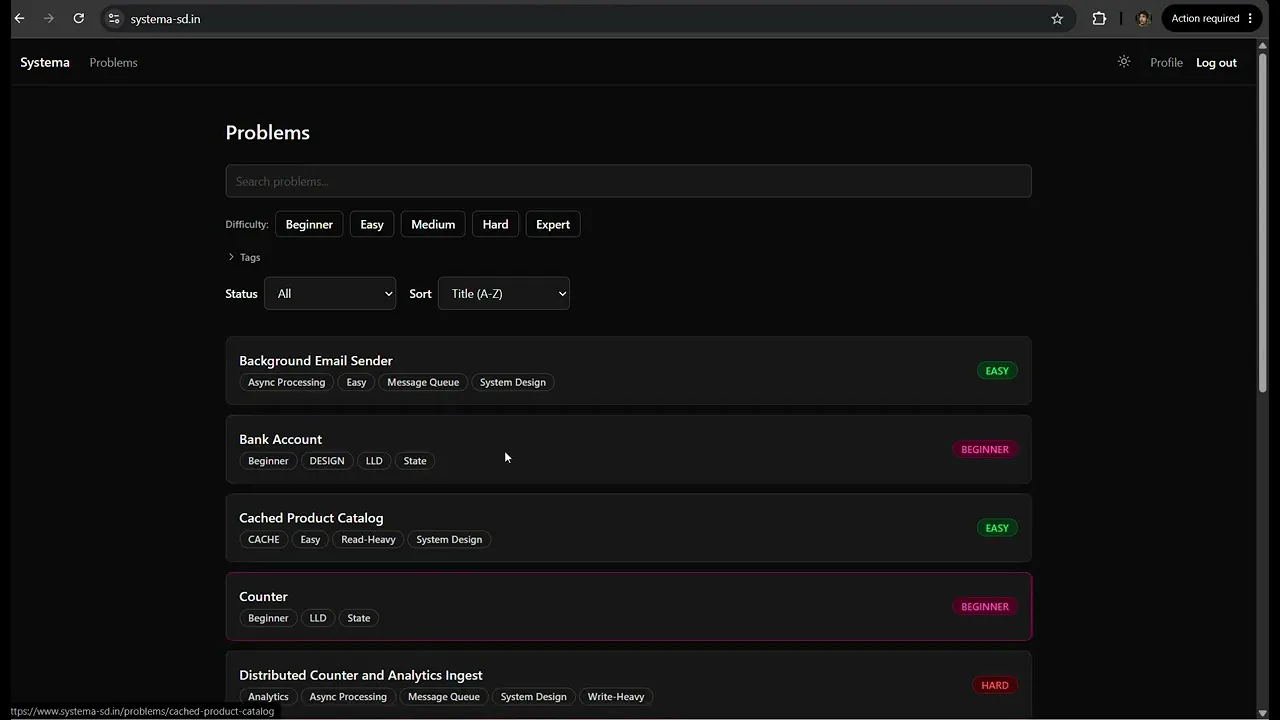Click LLD tag under Bank Account
The image size is (1280, 720).
pyautogui.click(x=374, y=461)
